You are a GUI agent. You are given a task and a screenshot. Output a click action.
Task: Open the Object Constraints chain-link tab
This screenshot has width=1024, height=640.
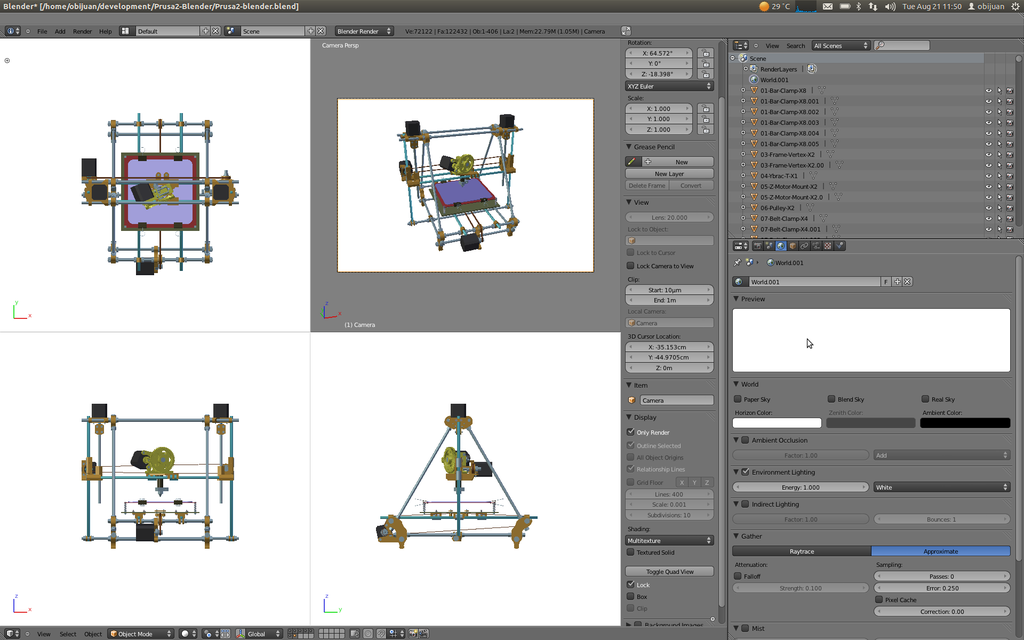[804, 245]
